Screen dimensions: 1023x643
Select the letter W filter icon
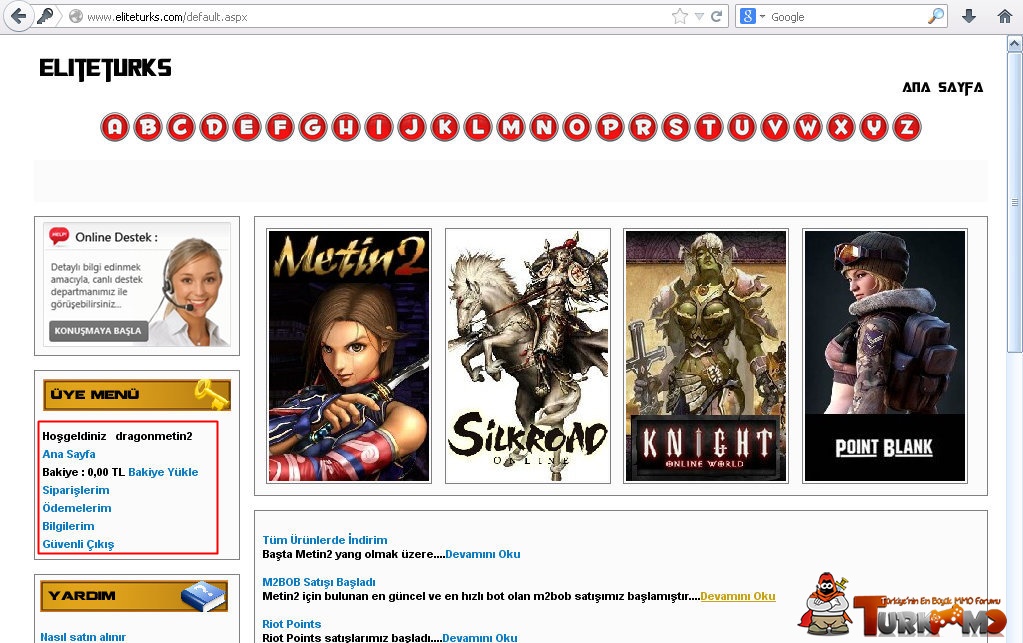click(x=808, y=127)
